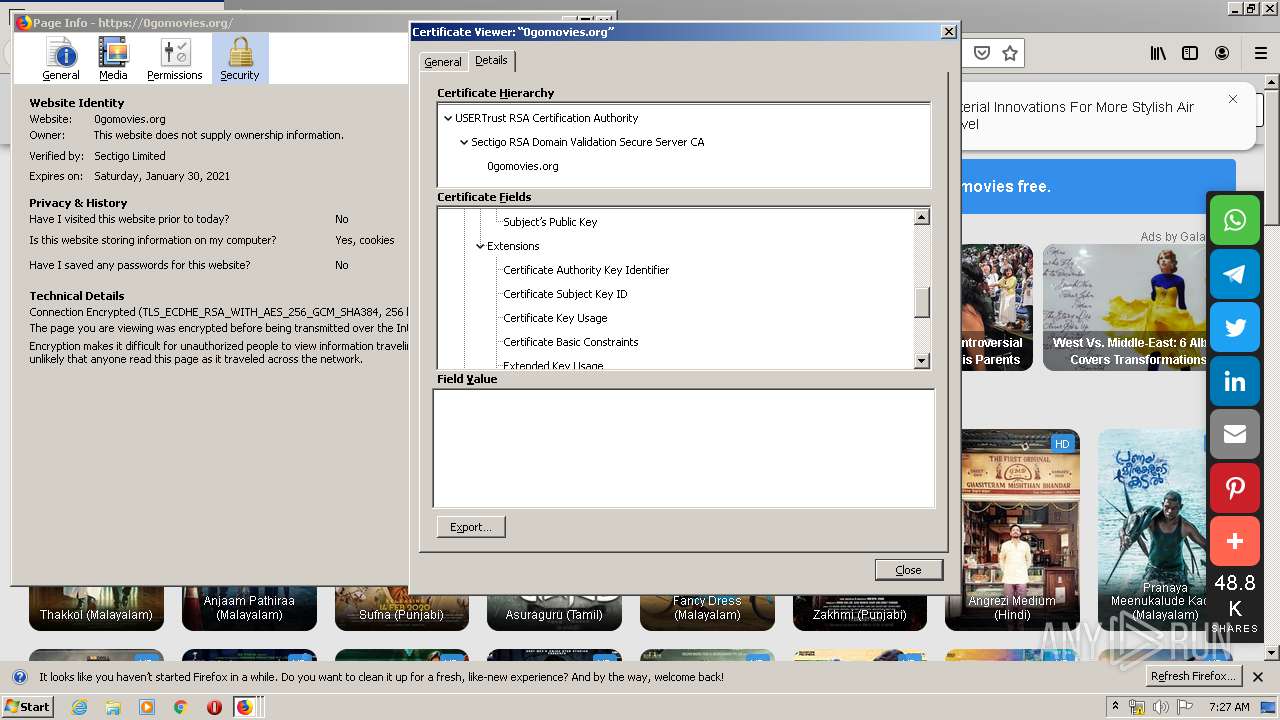
Task: Click inside the Field Value box
Action: (x=684, y=448)
